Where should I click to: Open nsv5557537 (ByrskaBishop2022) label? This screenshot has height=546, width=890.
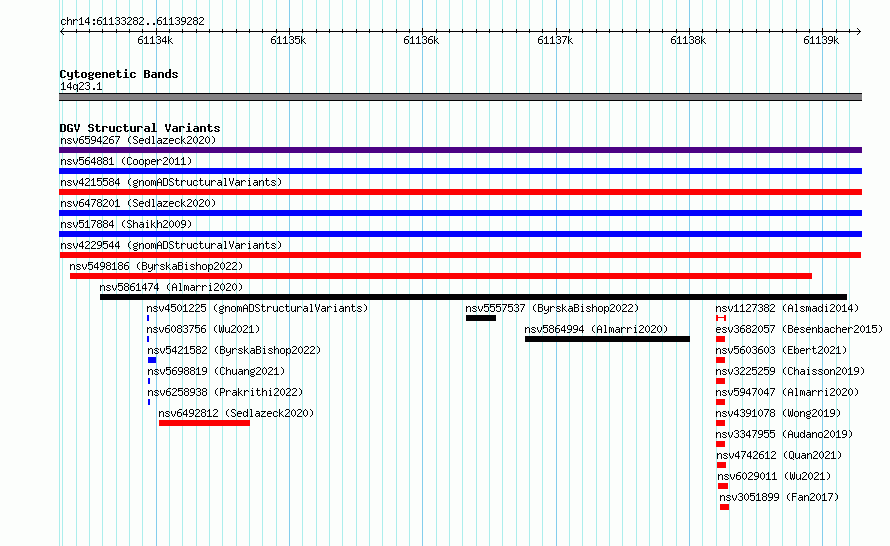click(x=552, y=308)
